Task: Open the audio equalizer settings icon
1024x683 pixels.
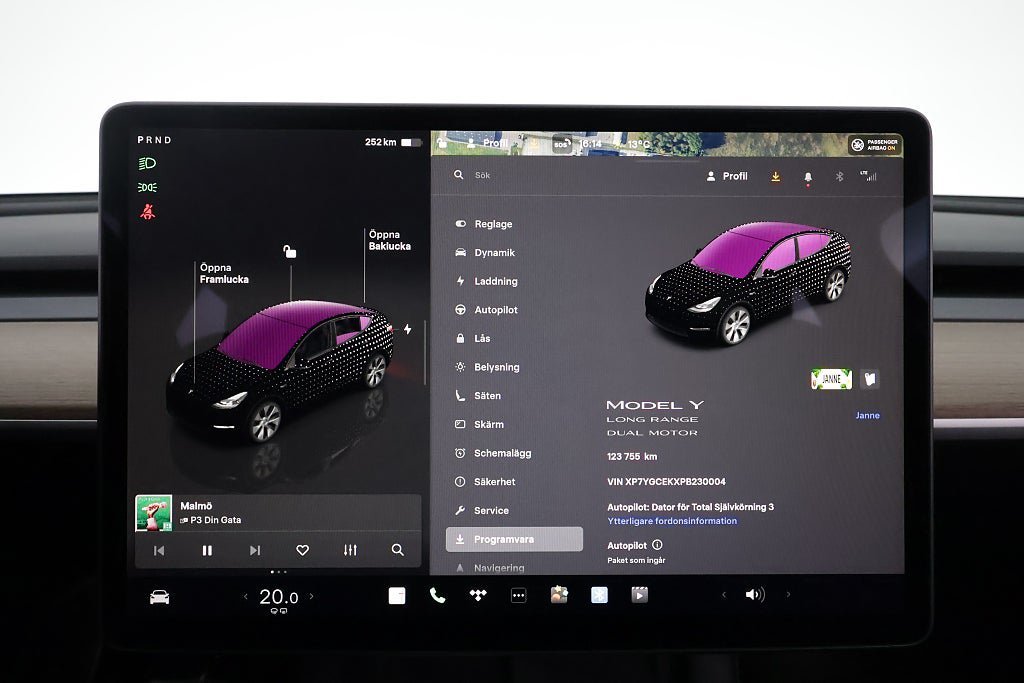Action: click(x=350, y=550)
